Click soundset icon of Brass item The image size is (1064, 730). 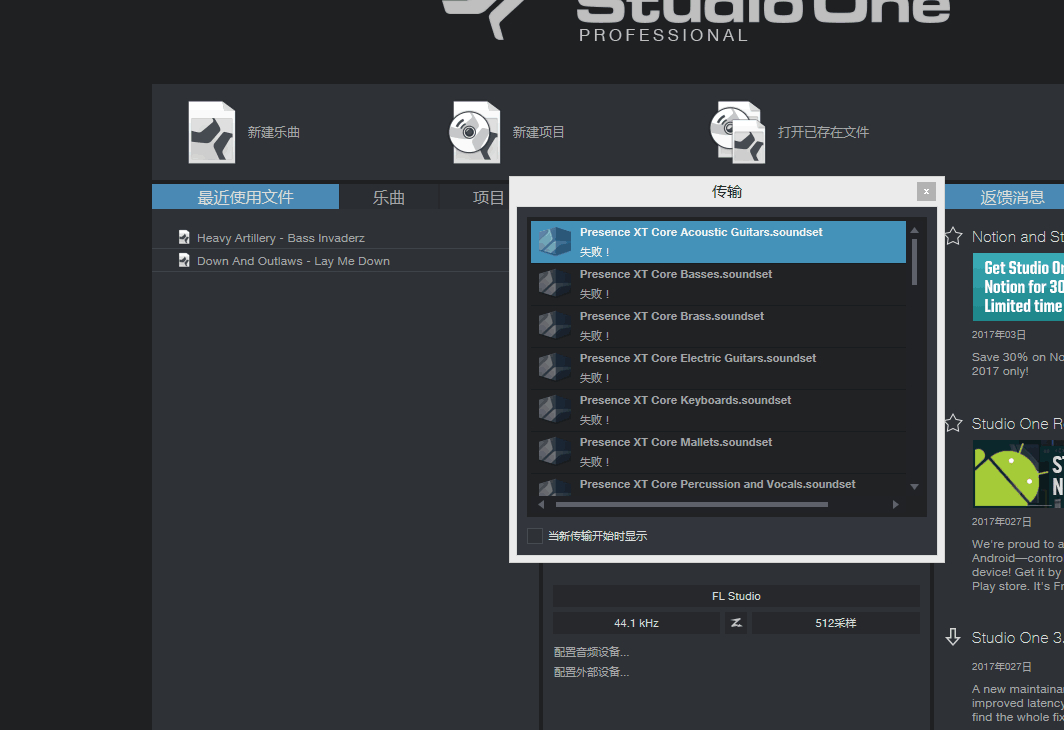[x=554, y=326]
